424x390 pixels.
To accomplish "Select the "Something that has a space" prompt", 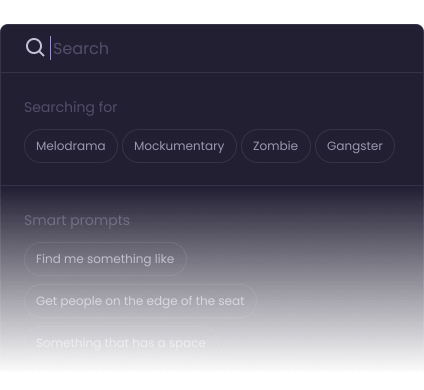I will tap(121, 343).
